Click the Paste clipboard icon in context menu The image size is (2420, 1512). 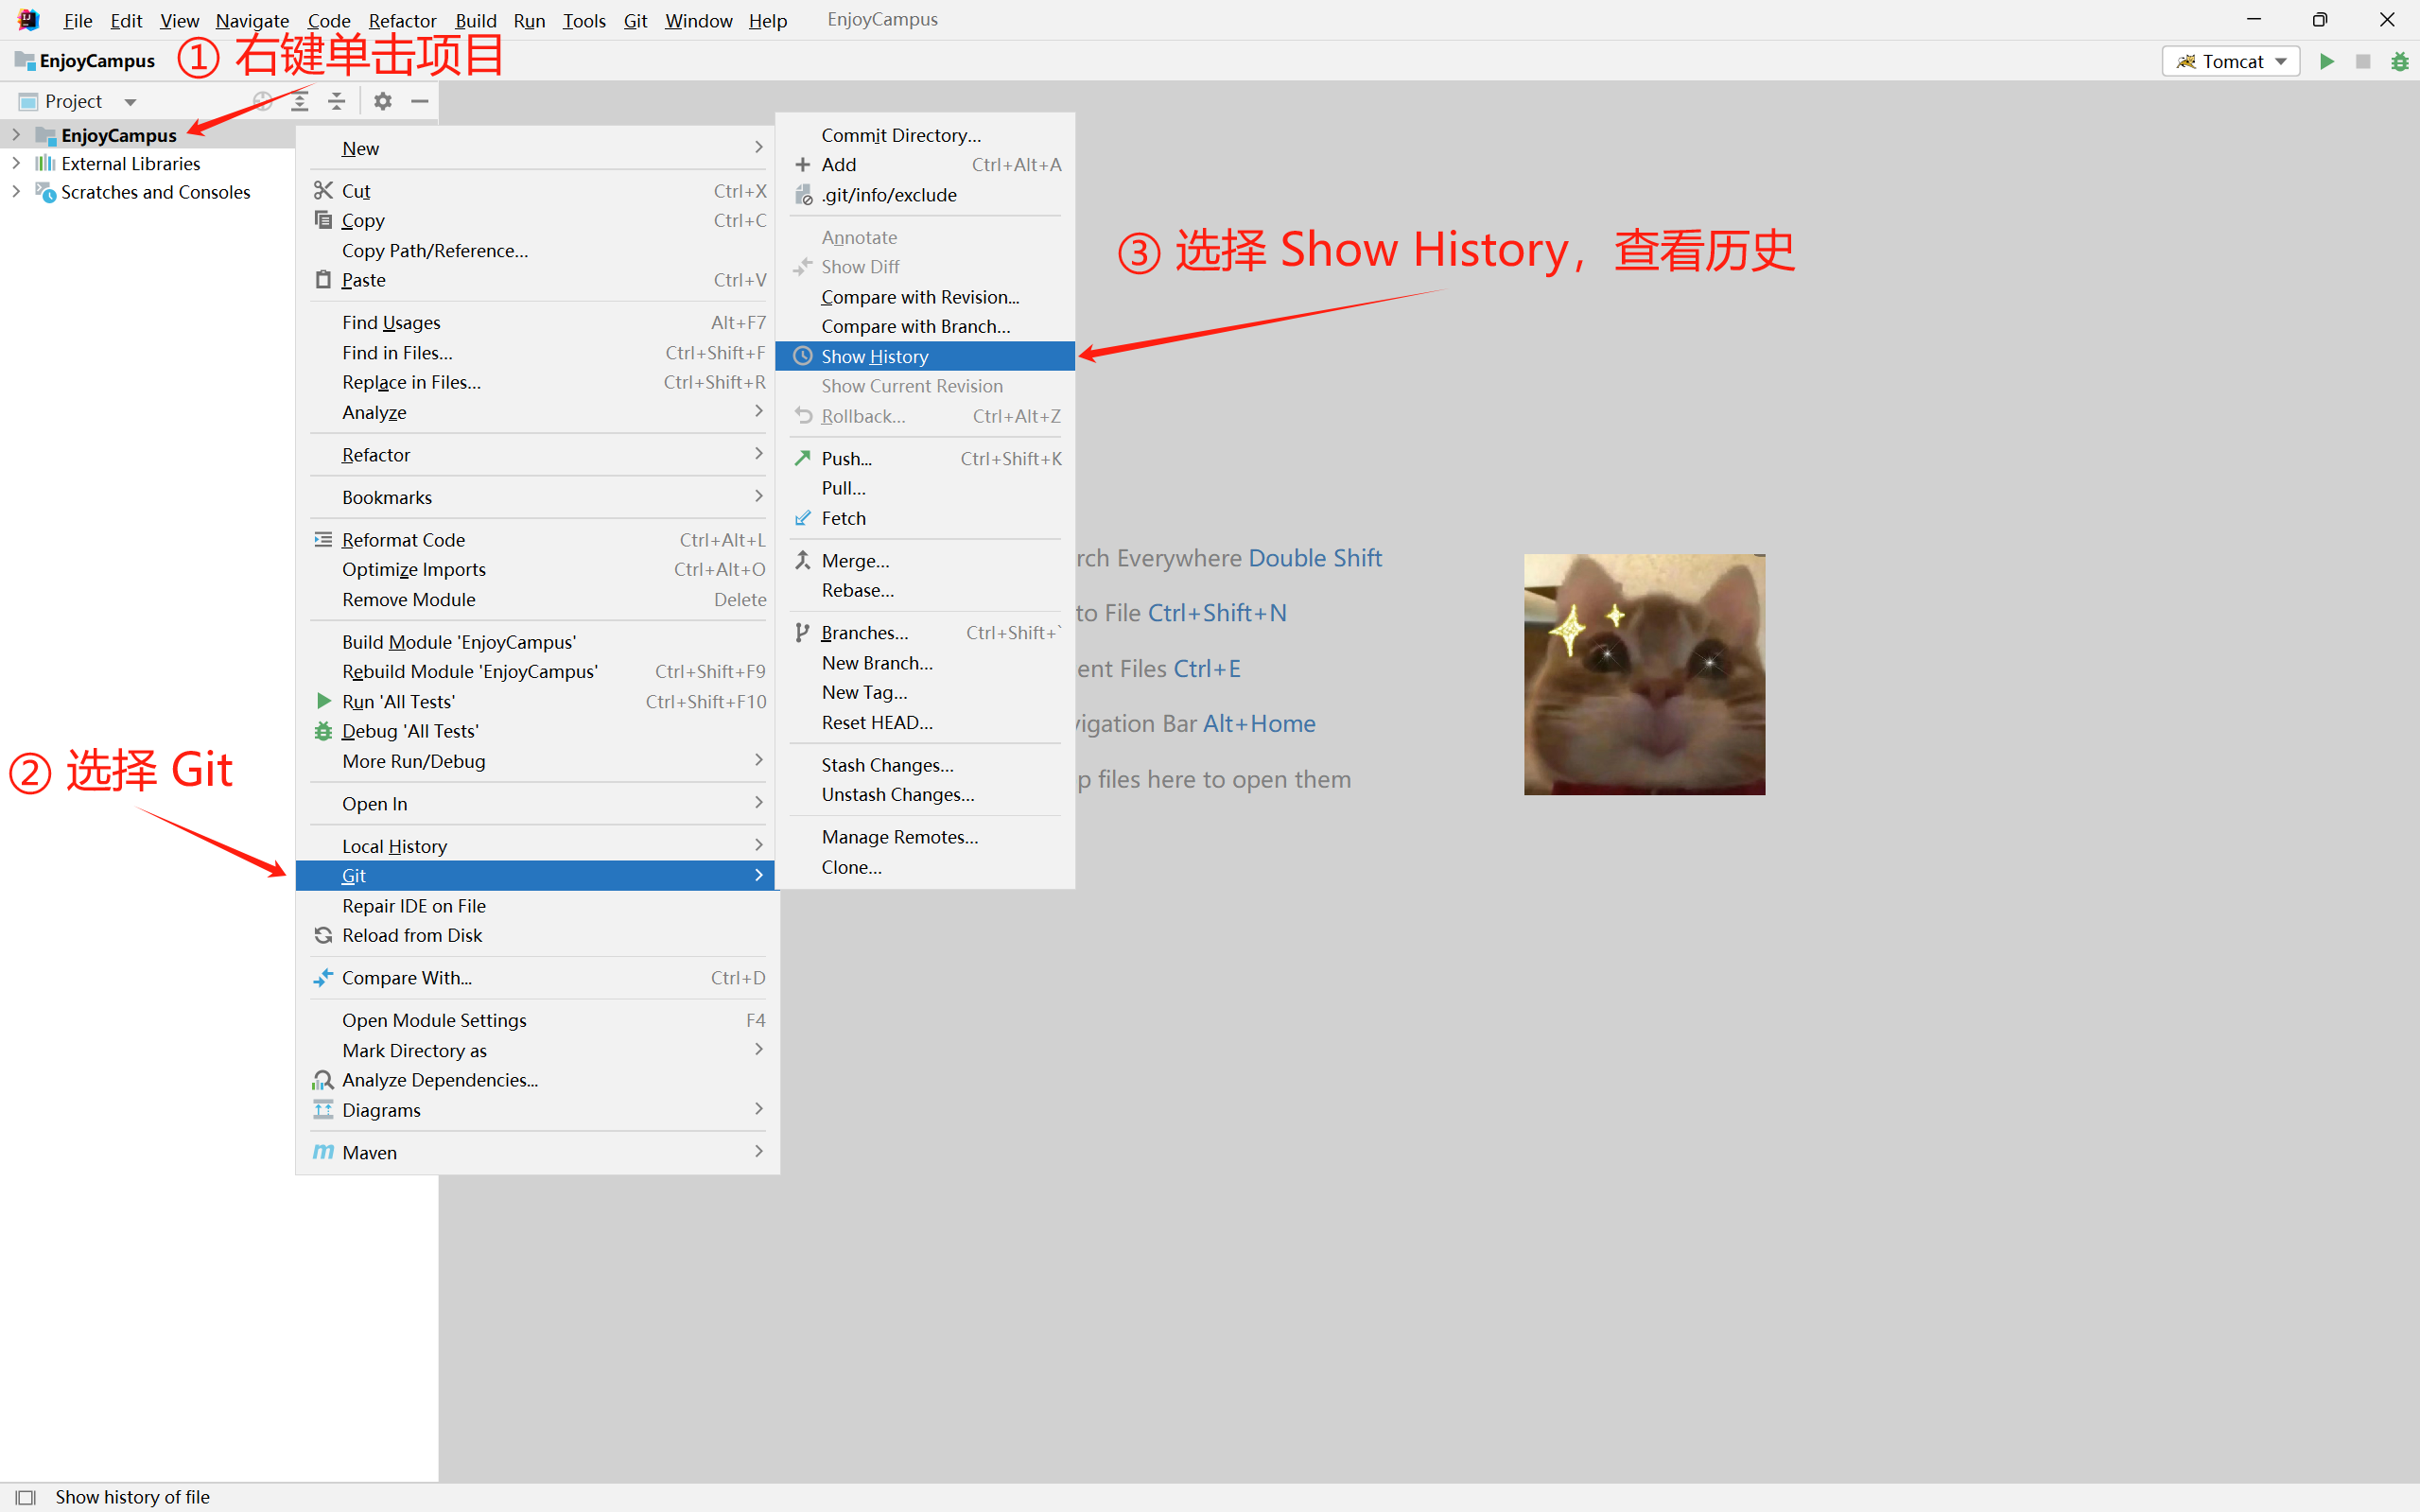(x=323, y=279)
